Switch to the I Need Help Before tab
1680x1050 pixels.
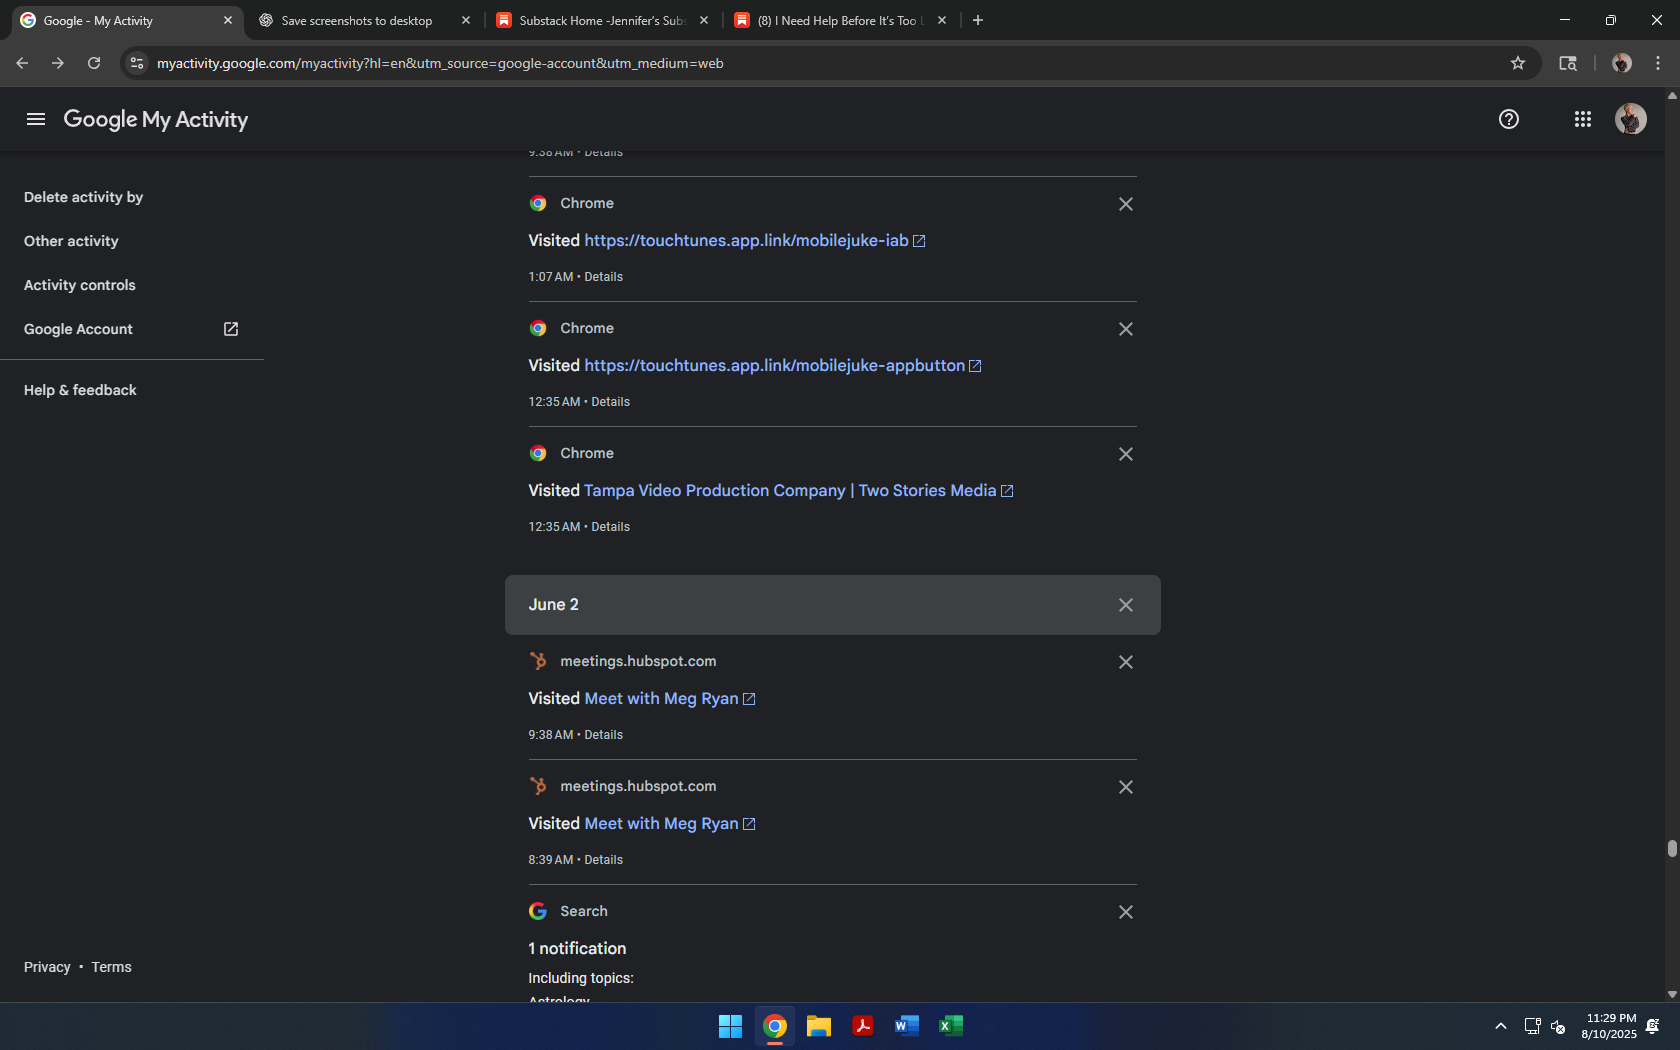point(840,20)
